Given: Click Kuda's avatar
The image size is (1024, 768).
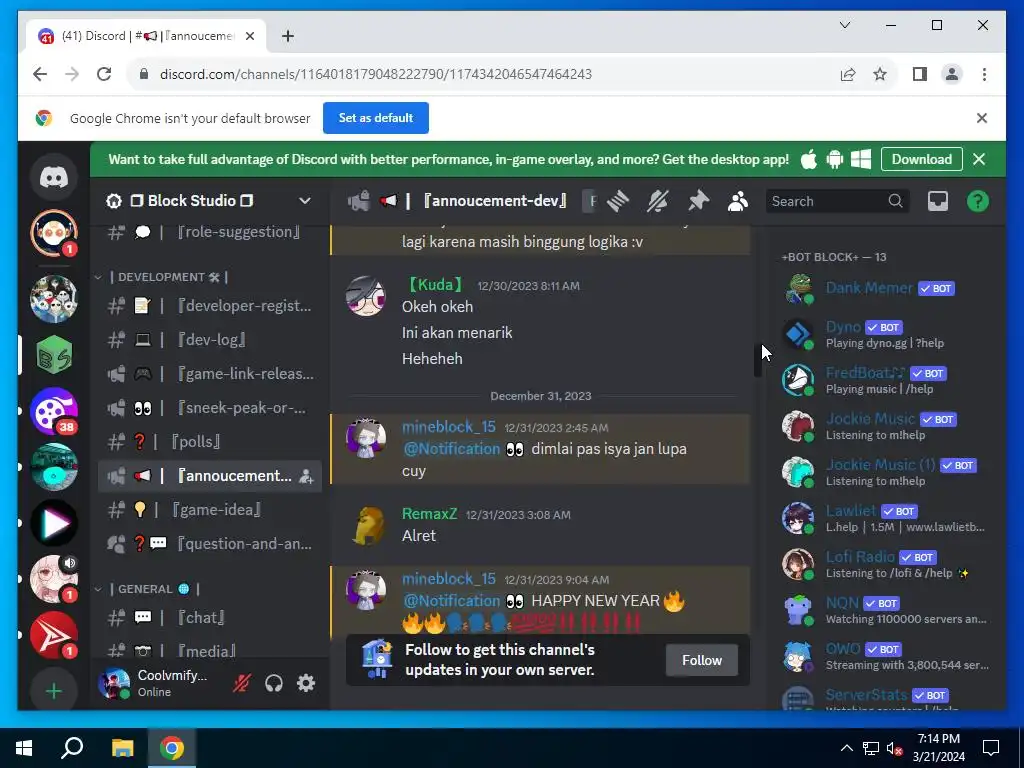Looking at the screenshot, I should (365, 296).
